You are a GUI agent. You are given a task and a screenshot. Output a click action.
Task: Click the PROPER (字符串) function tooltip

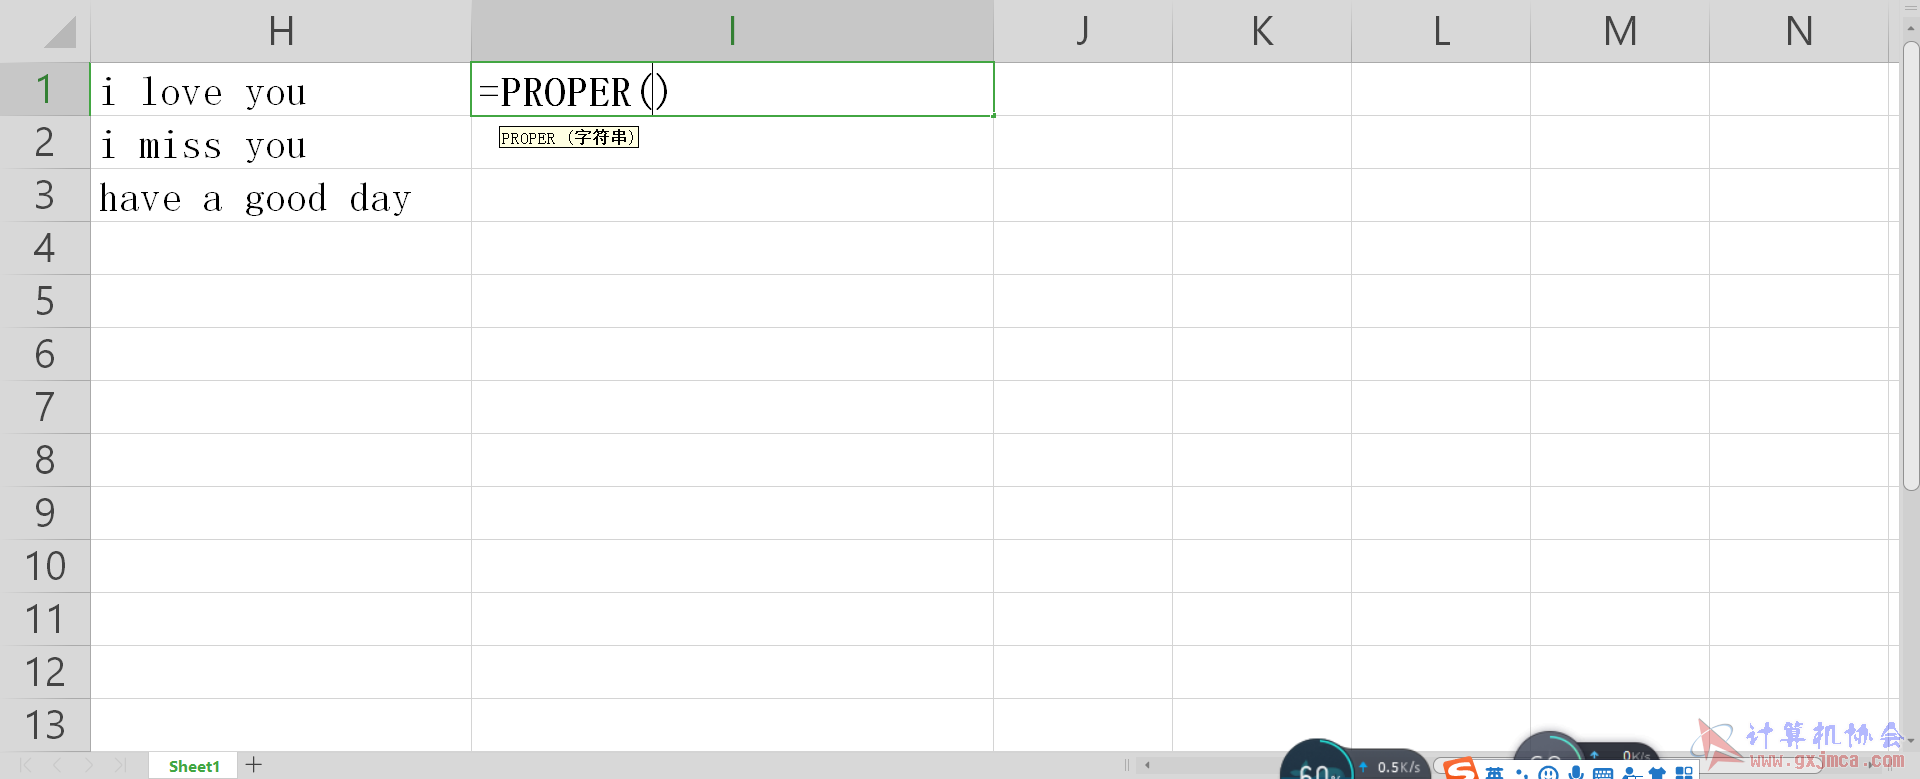coord(568,137)
